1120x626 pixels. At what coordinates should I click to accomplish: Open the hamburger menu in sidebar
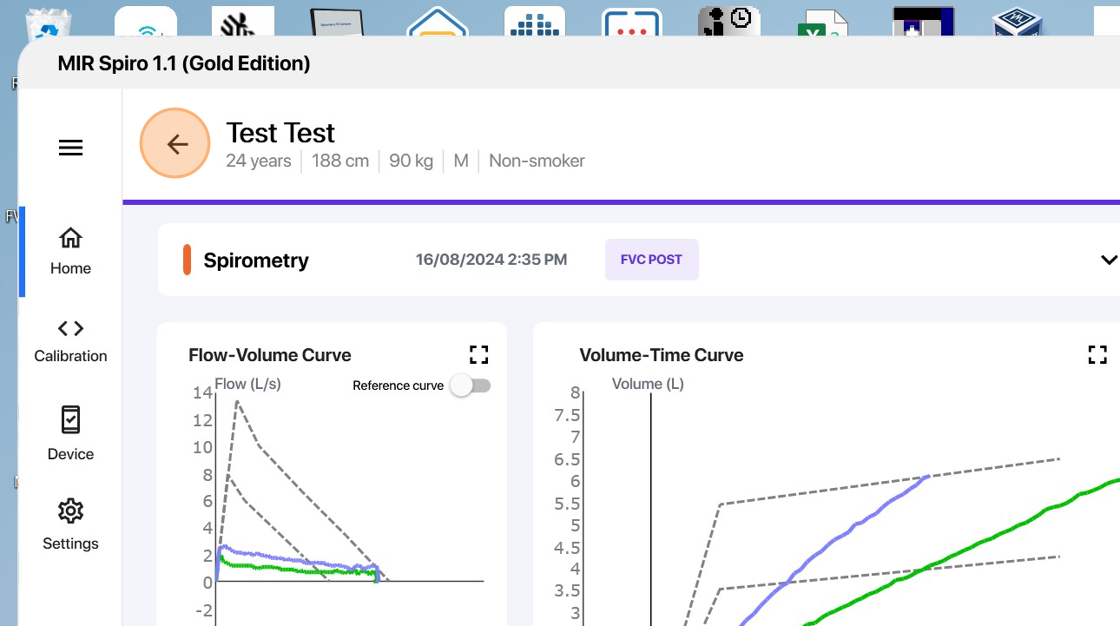click(x=71, y=148)
